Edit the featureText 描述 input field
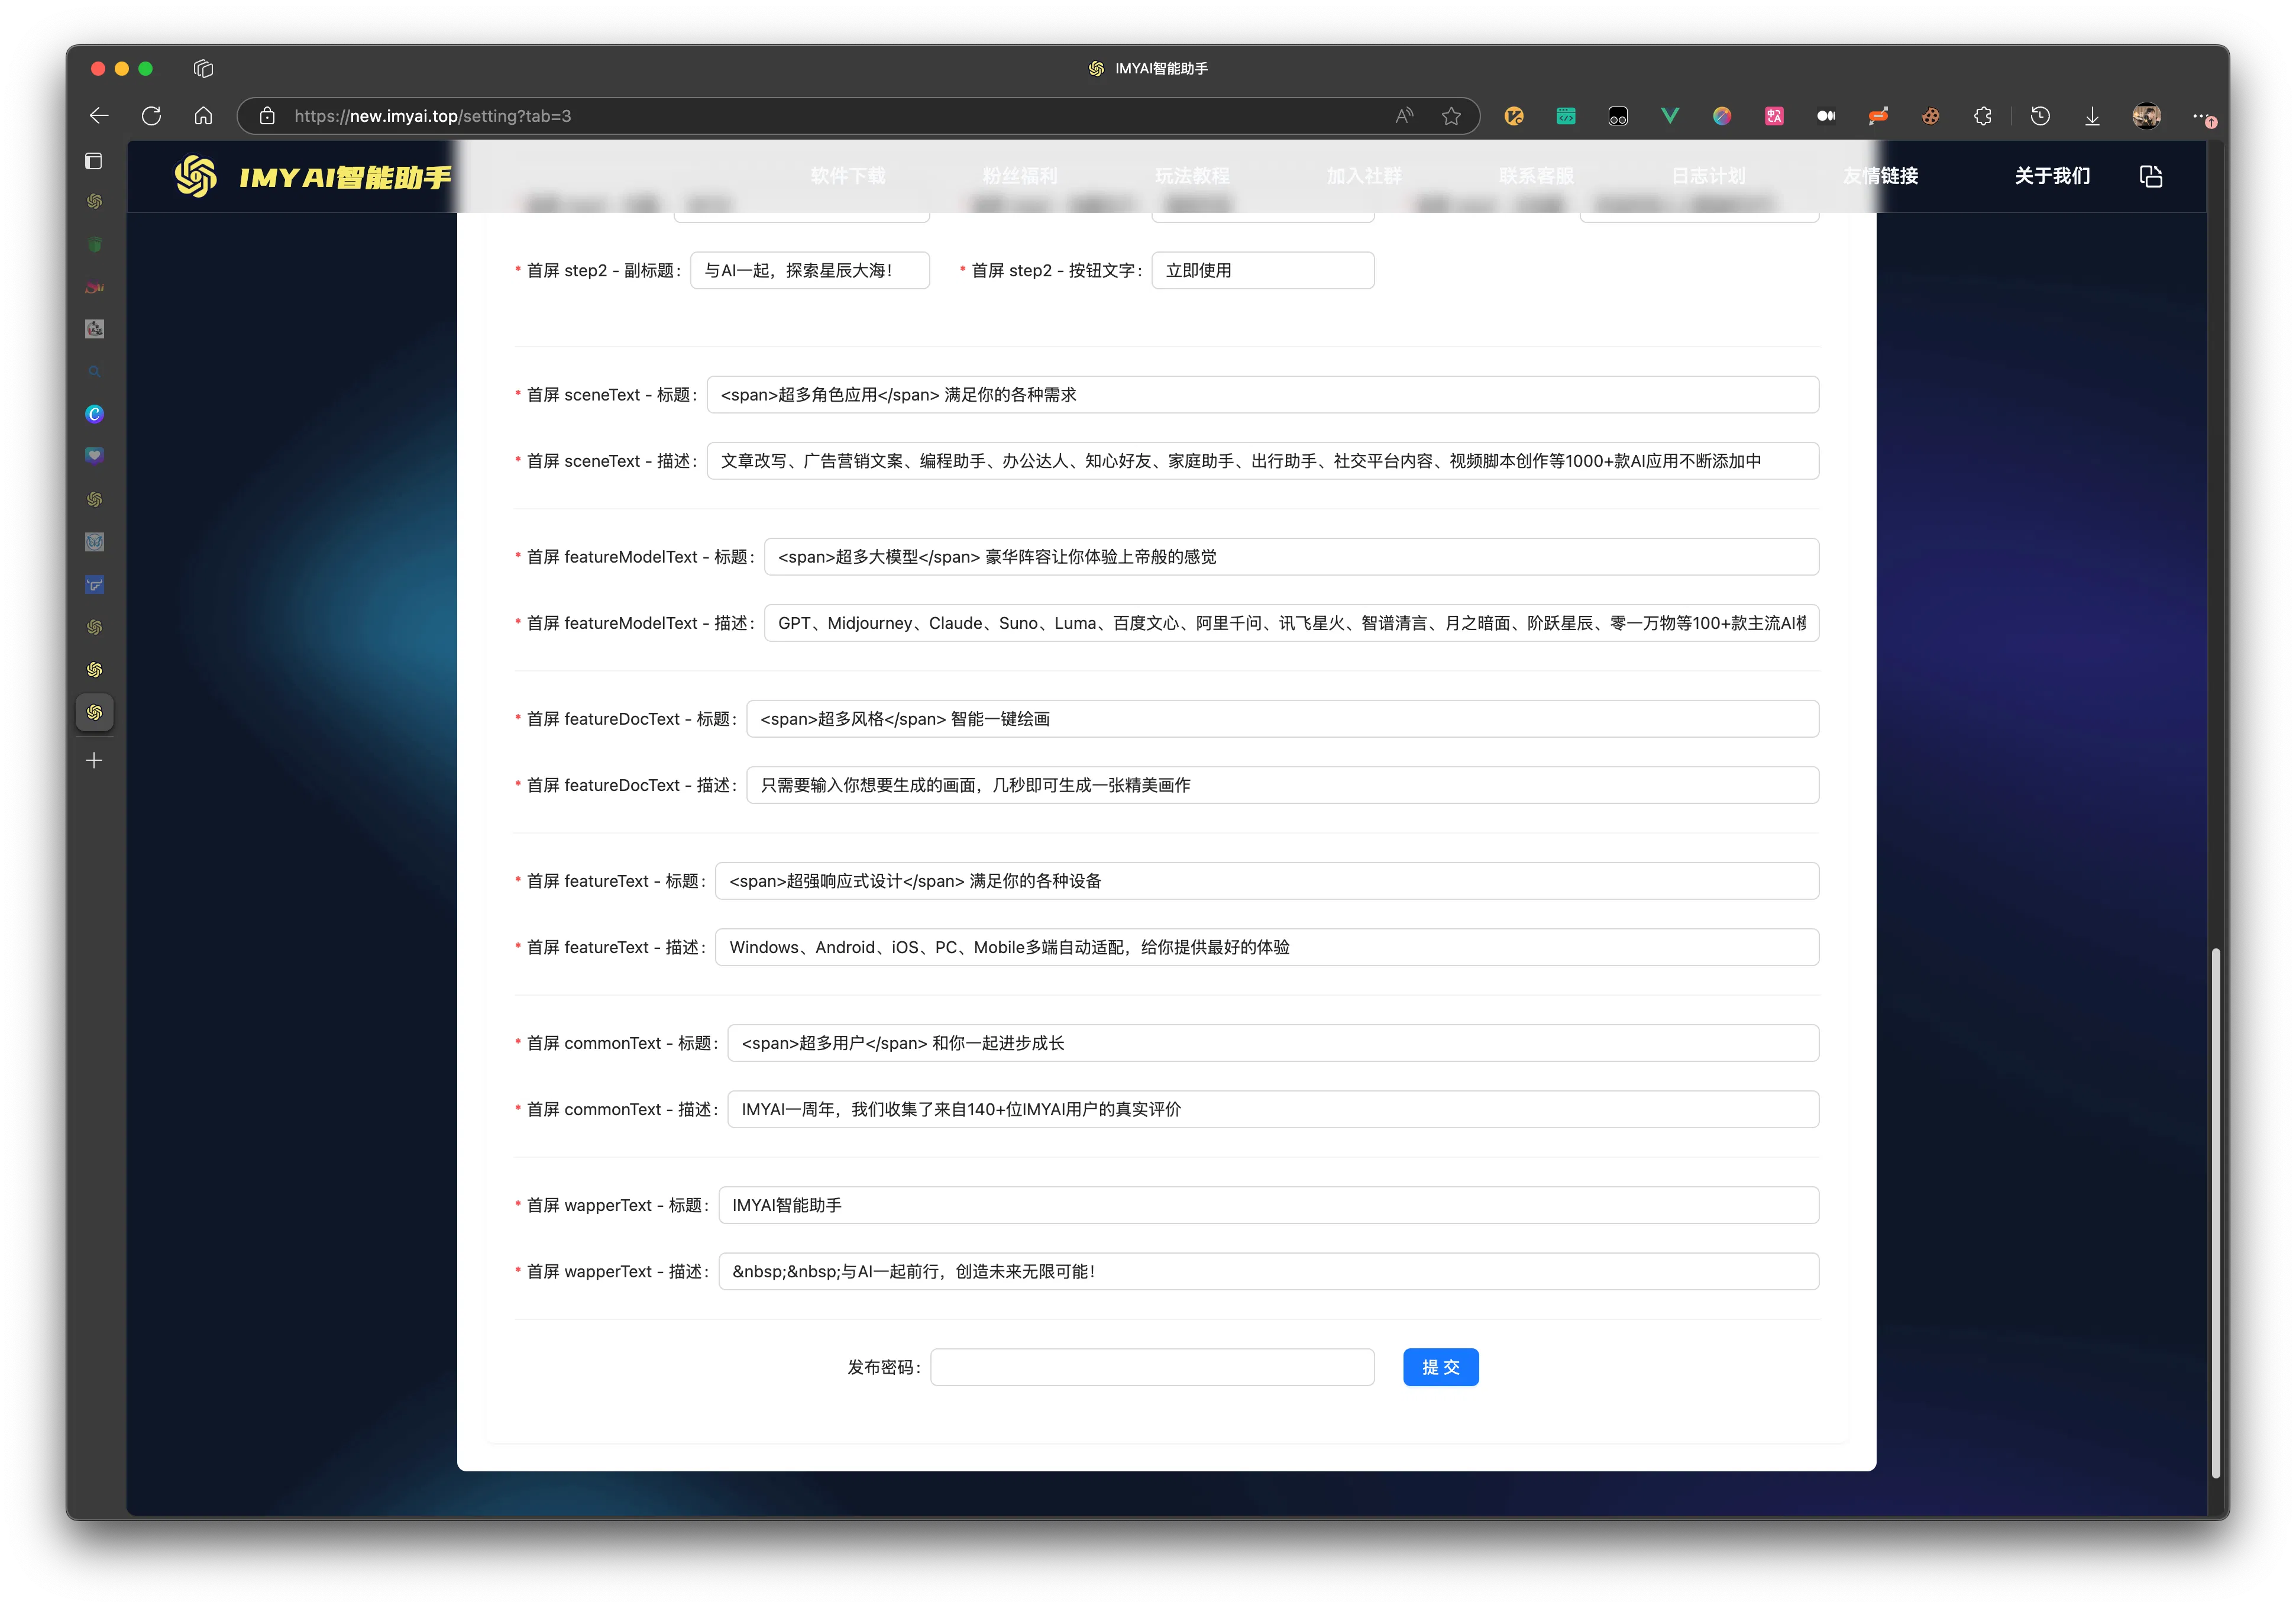Image resolution: width=2296 pixels, height=1608 pixels. coord(1267,947)
